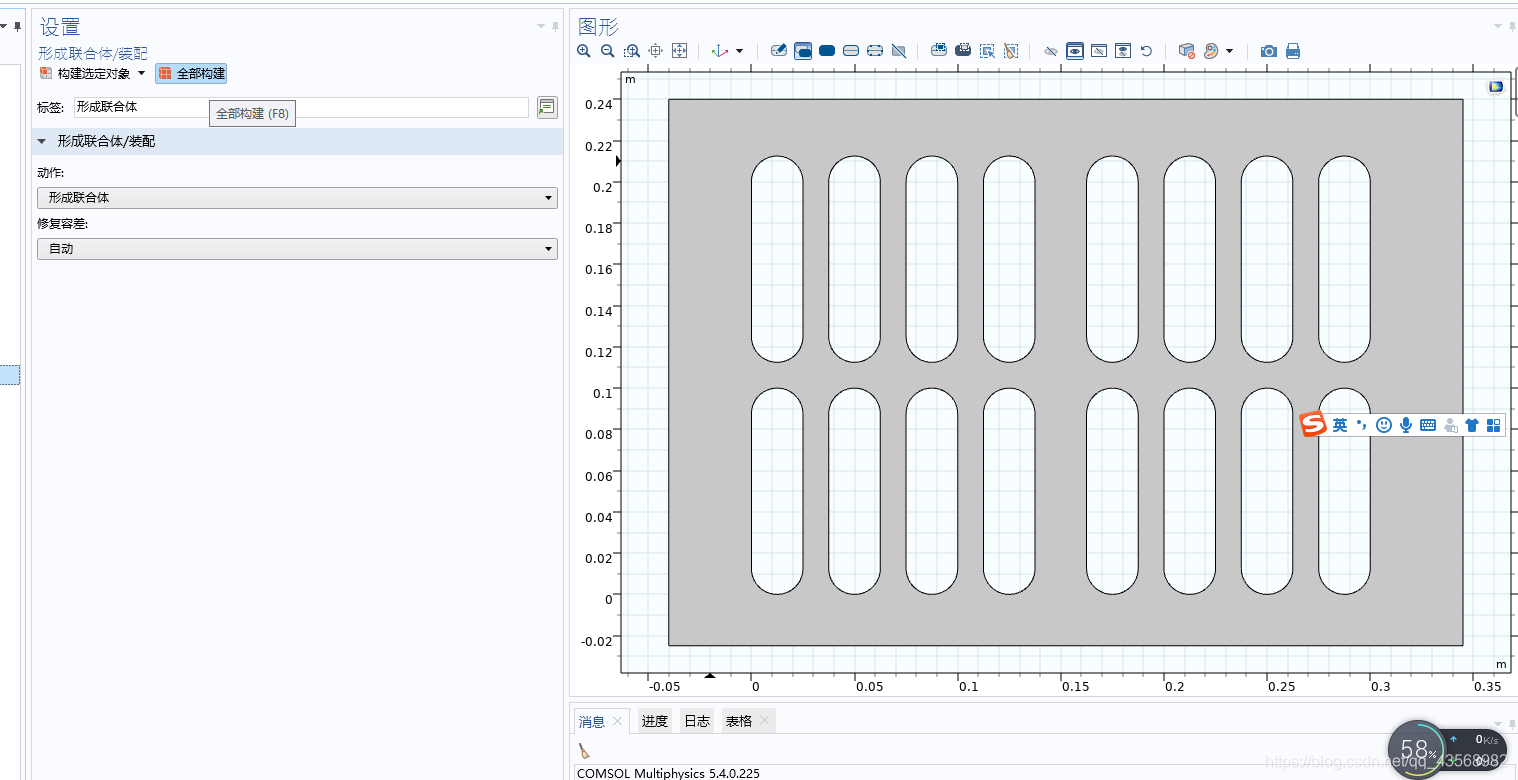1518x780 pixels.
Task: Open the 修复容差 dropdown showing 自动
Action: (297, 249)
